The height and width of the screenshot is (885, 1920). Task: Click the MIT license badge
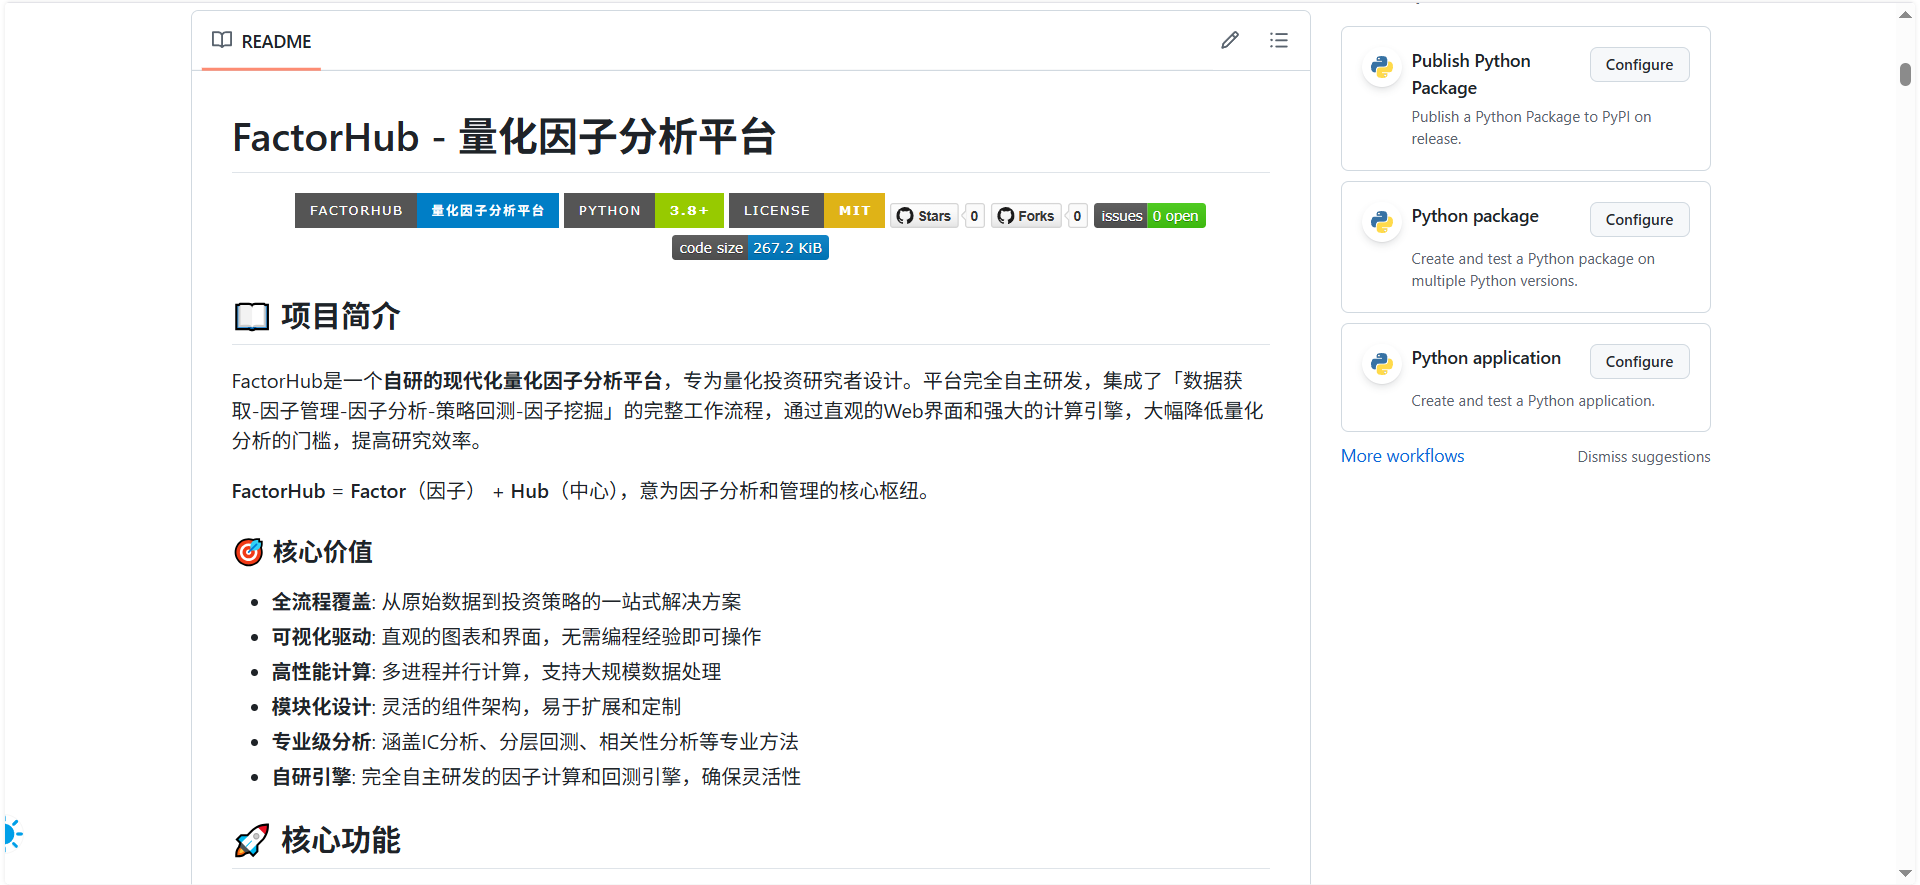coord(806,211)
